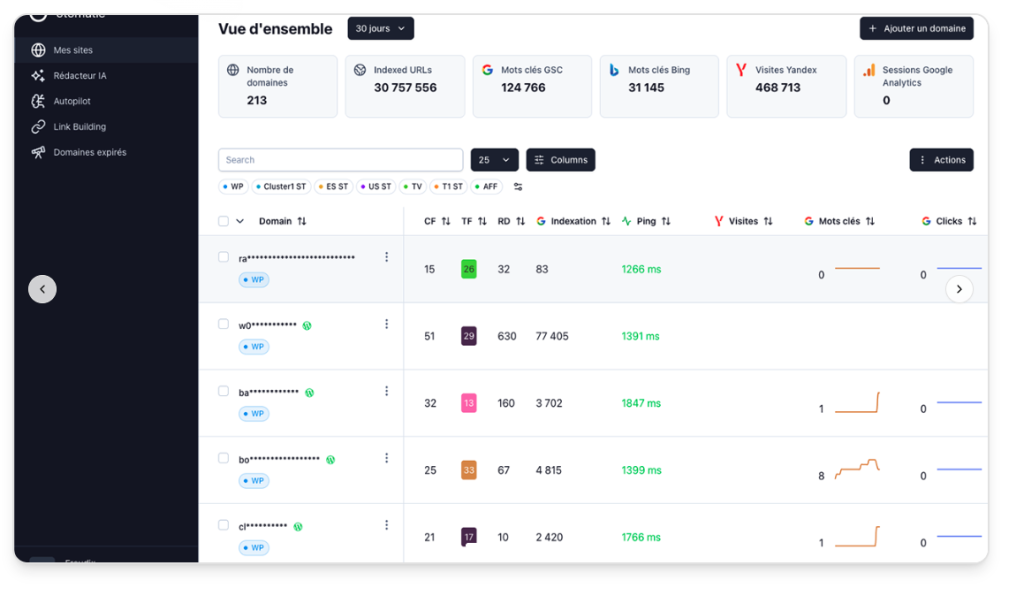The width and height of the screenshot is (1024, 611).
Task: Click the orange TF 33 badge
Action: pyautogui.click(x=469, y=470)
